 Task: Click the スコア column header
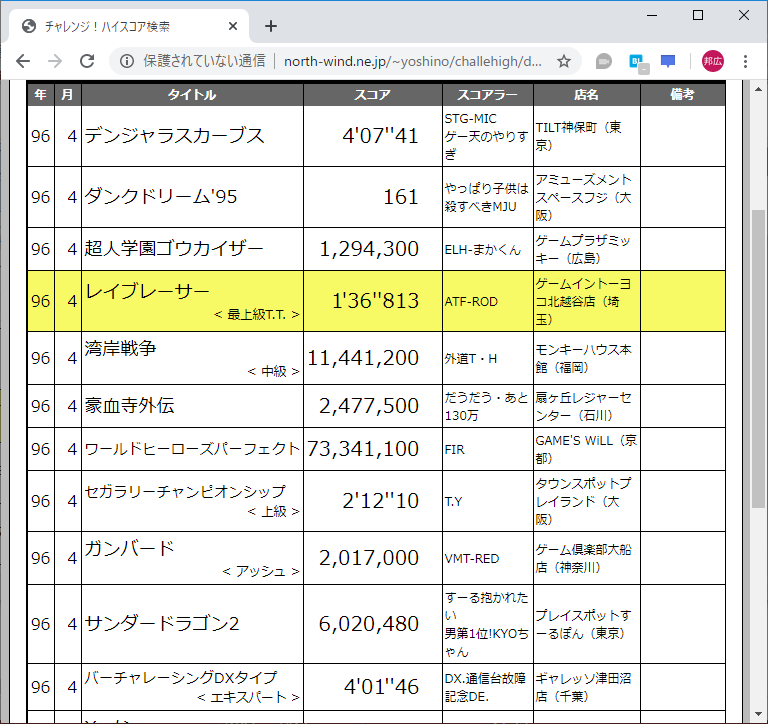click(x=373, y=95)
